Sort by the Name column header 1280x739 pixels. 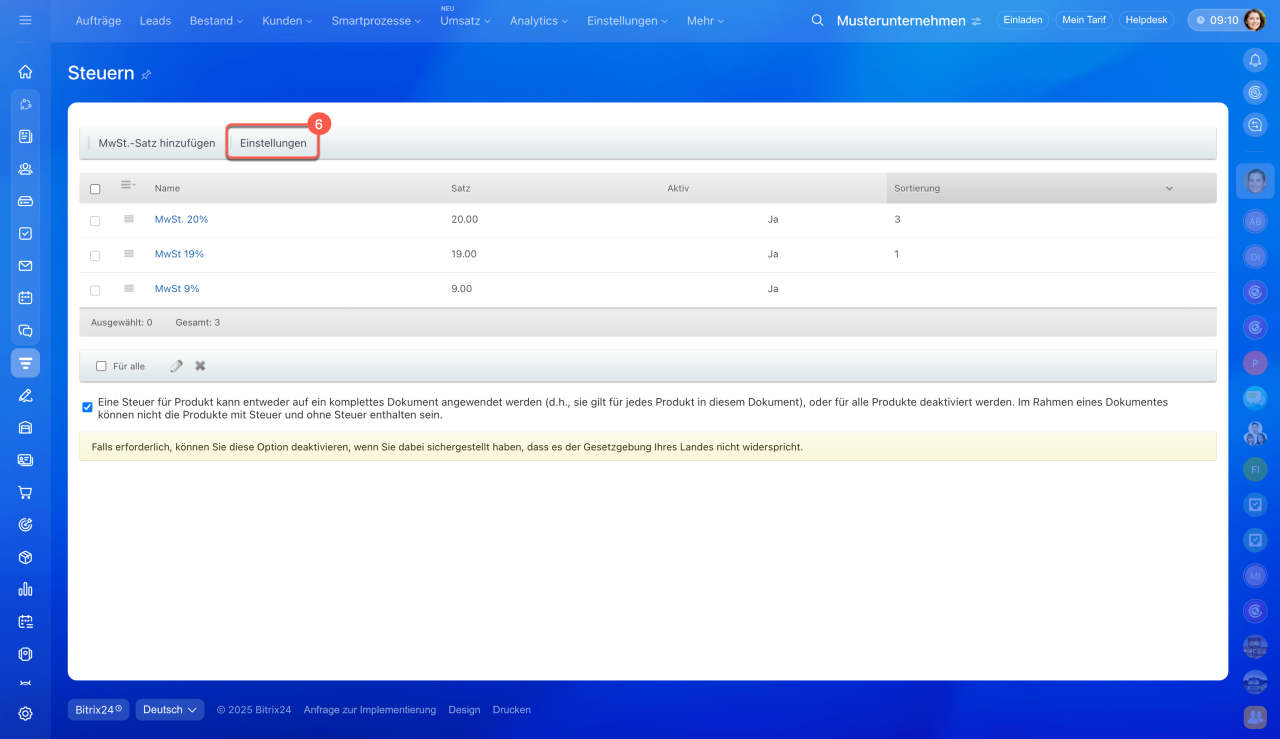pyautogui.click(x=167, y=188)
